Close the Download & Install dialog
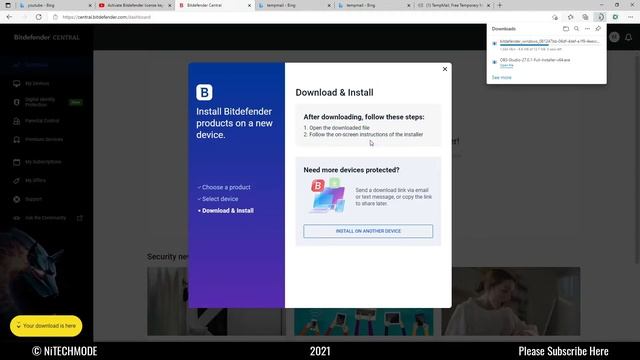The width and height of the screenshot is (640, 360). click(445, 69)
